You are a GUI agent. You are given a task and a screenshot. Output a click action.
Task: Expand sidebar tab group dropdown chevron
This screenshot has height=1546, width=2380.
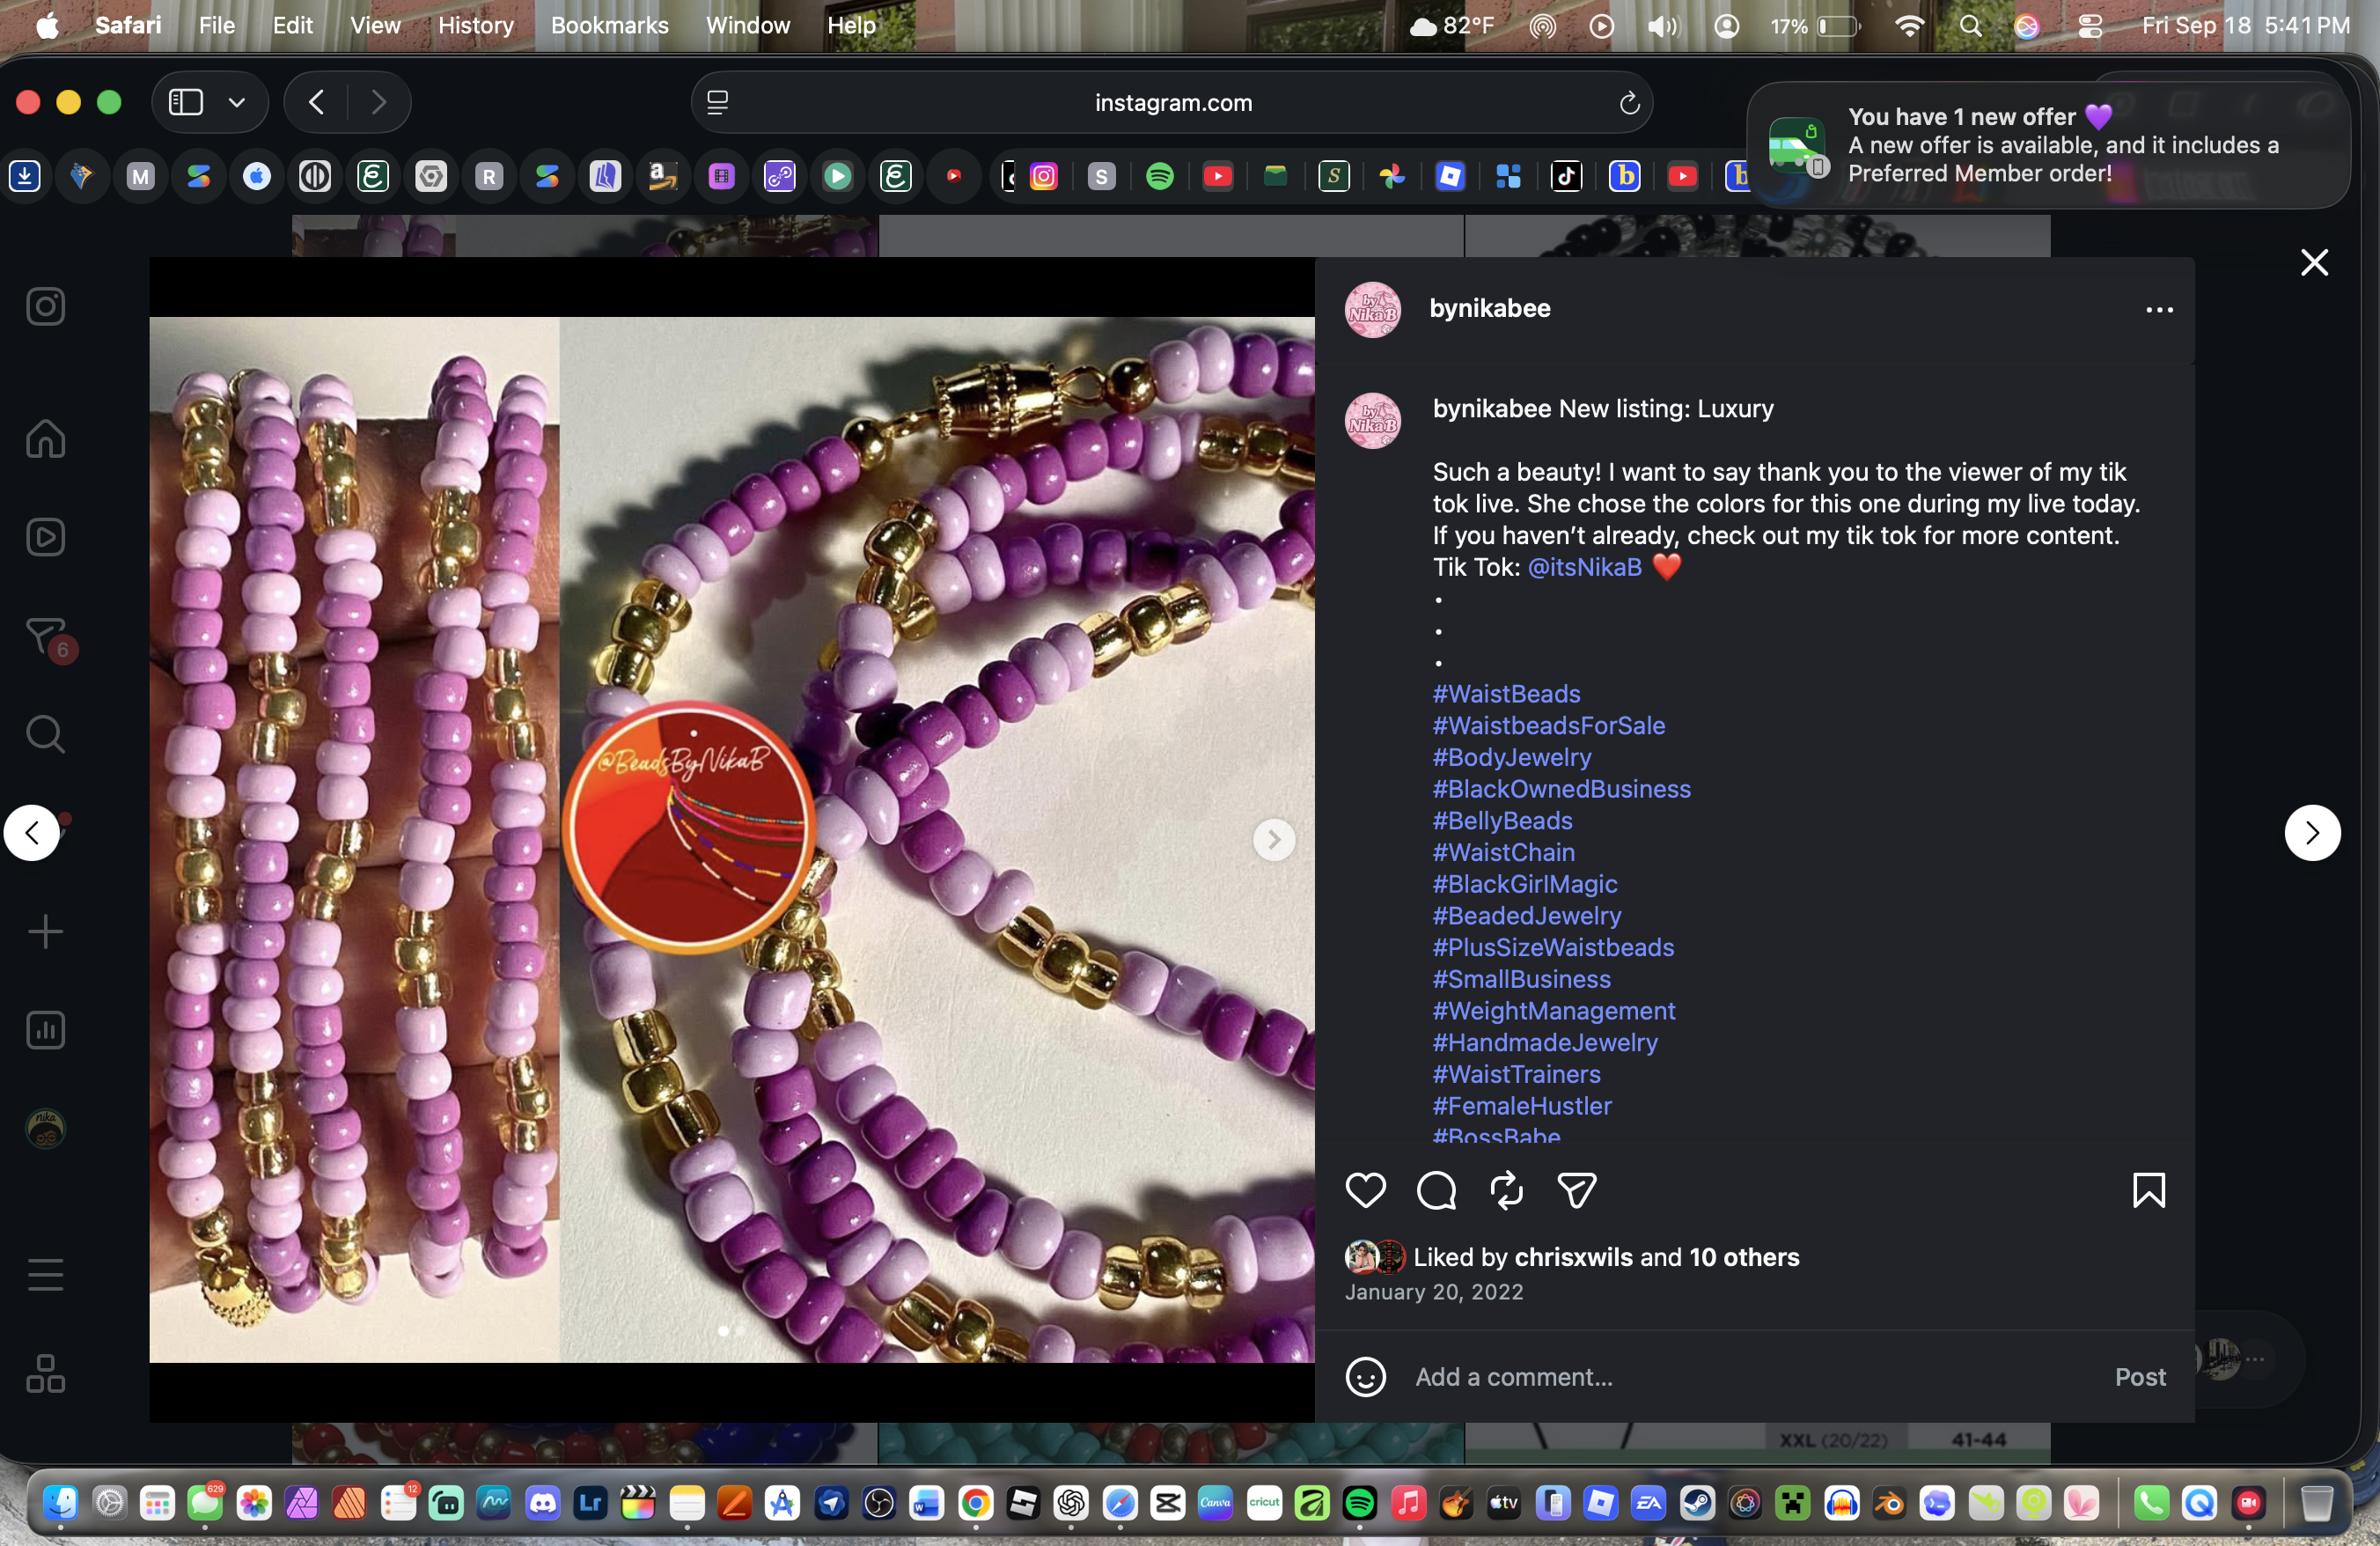pyautogui.click(x=237, y=102)
